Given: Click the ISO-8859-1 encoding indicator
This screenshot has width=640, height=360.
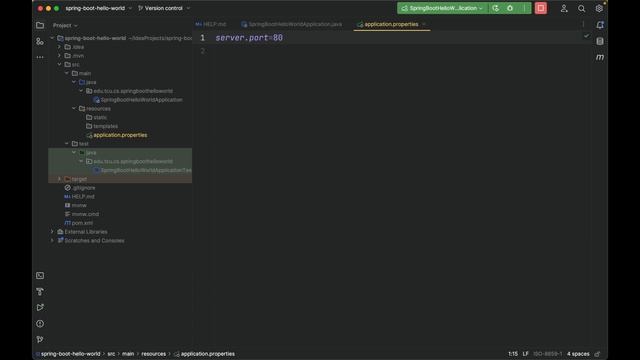Looking at the screenshot, I should point(547,354).
